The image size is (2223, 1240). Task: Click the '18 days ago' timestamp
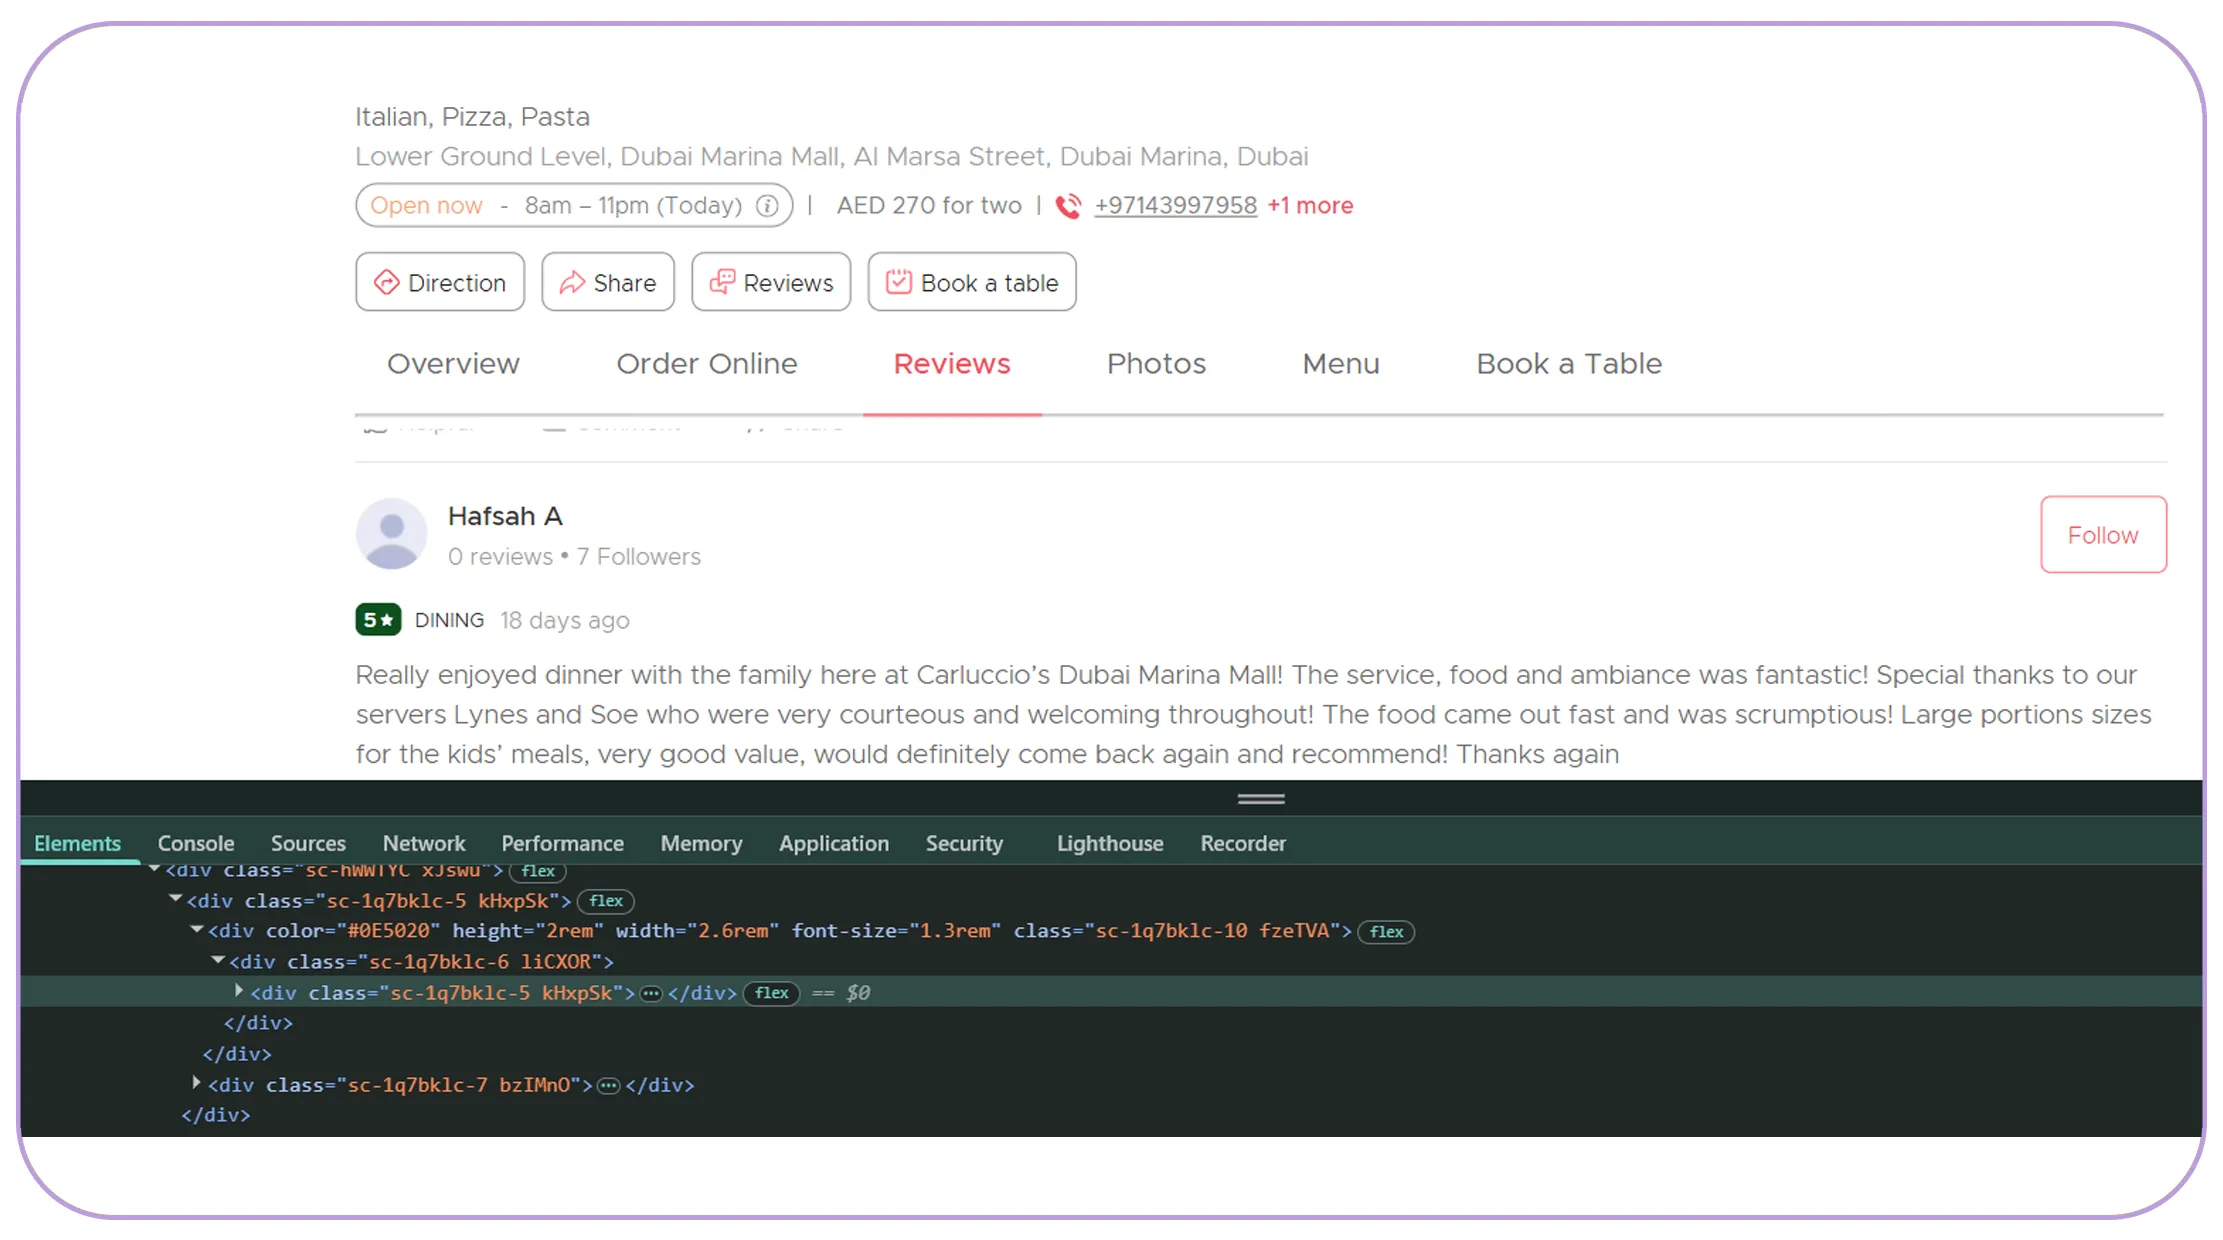click(x=565, y=620)
